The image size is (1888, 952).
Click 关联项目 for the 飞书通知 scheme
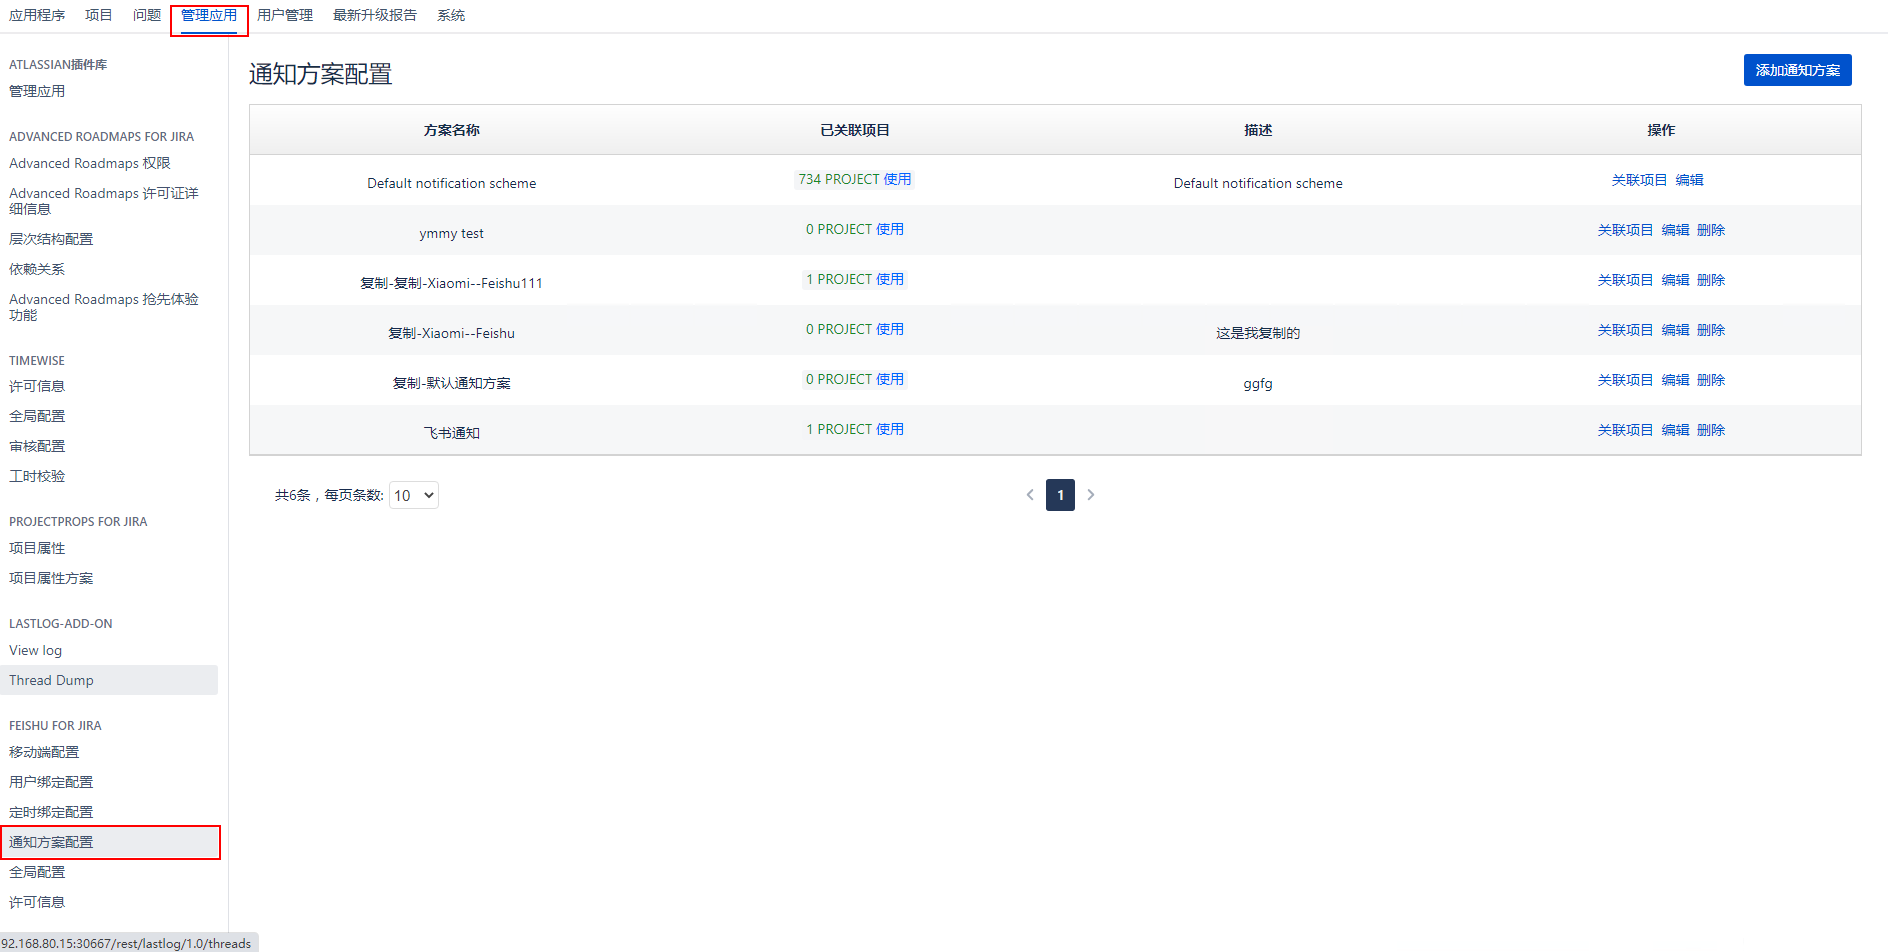[1625, 430]
